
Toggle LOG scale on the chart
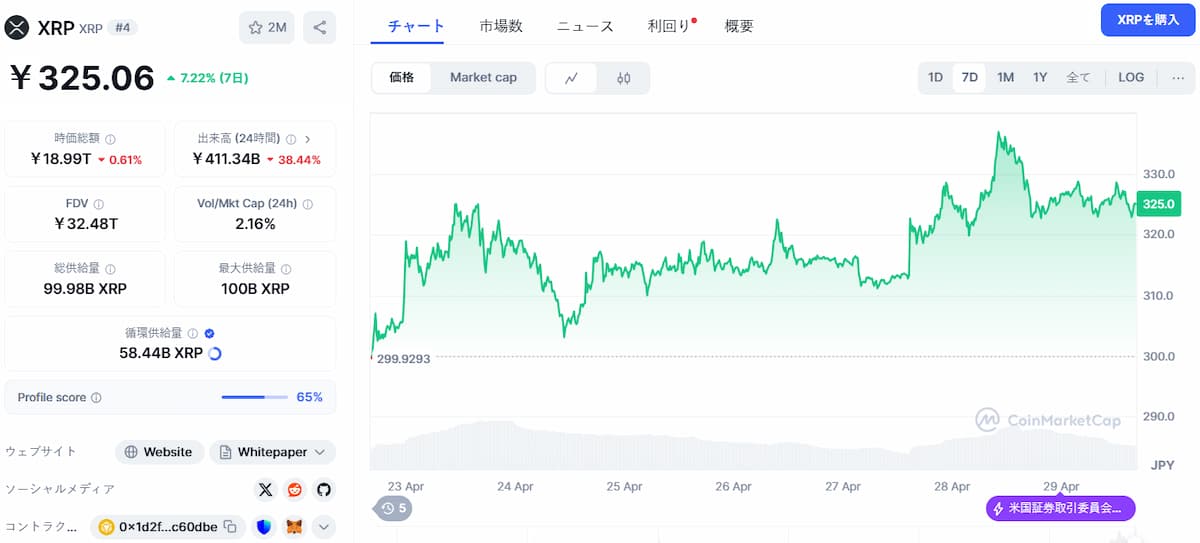pyautogui.click(x=1131, y=78)
